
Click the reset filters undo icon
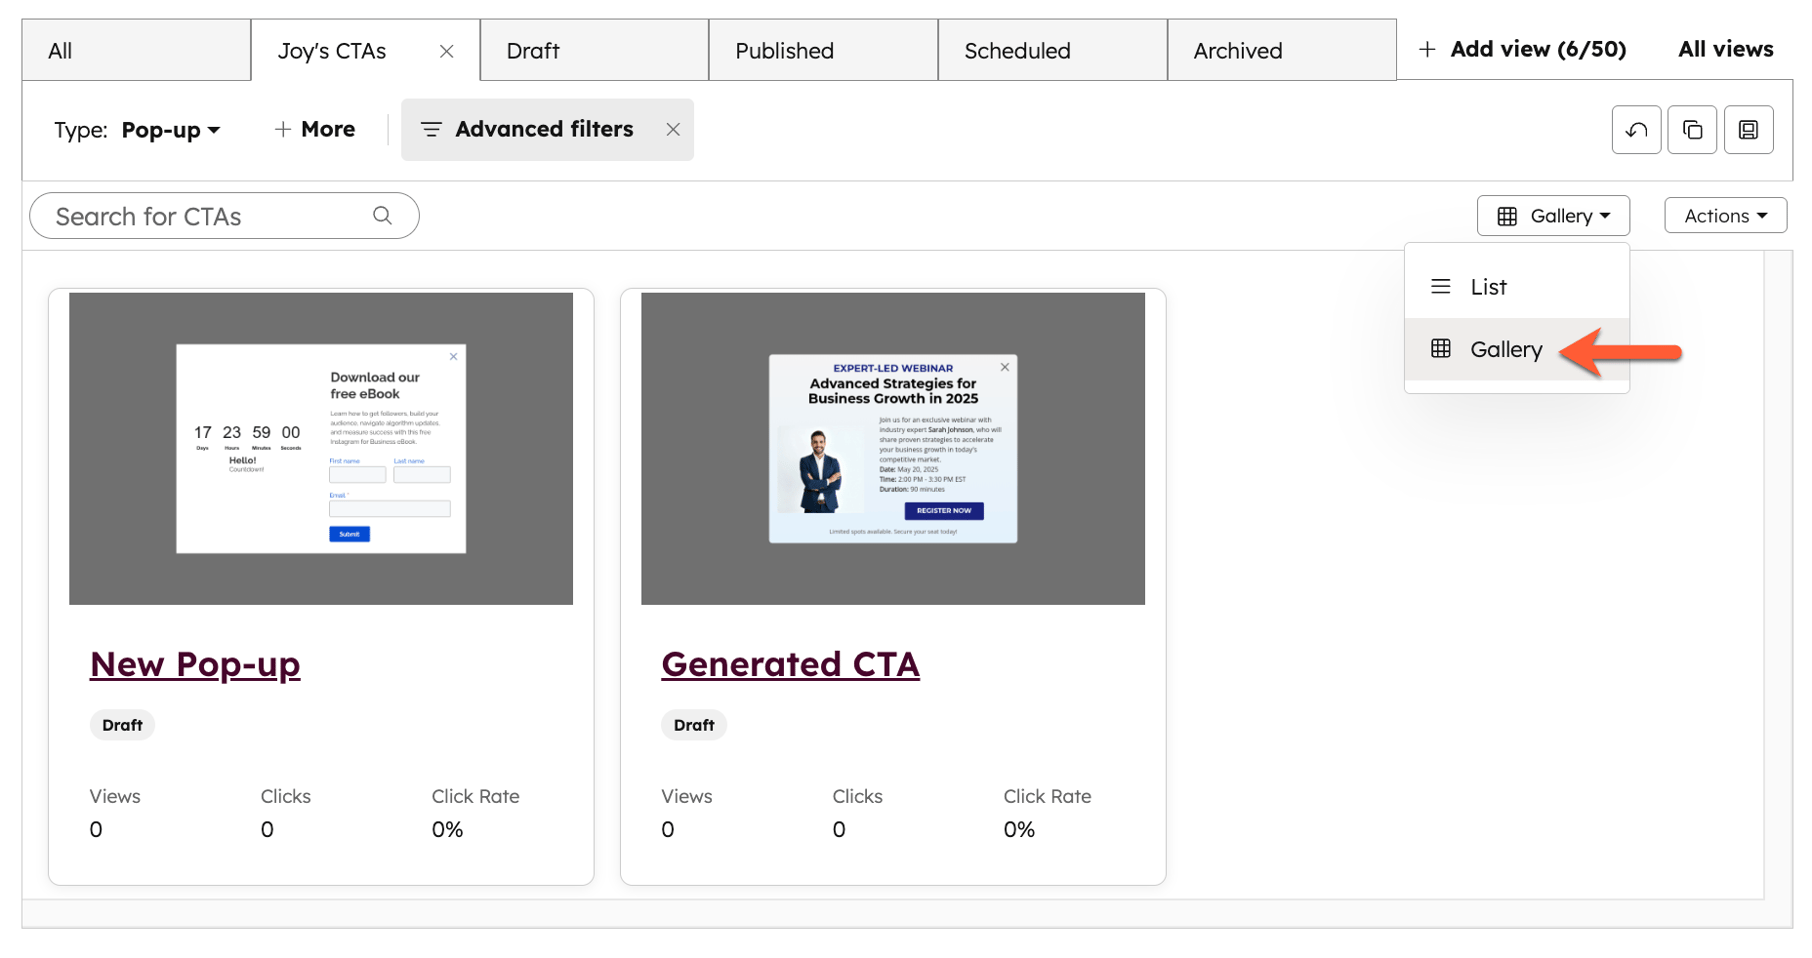[1636, 130]
